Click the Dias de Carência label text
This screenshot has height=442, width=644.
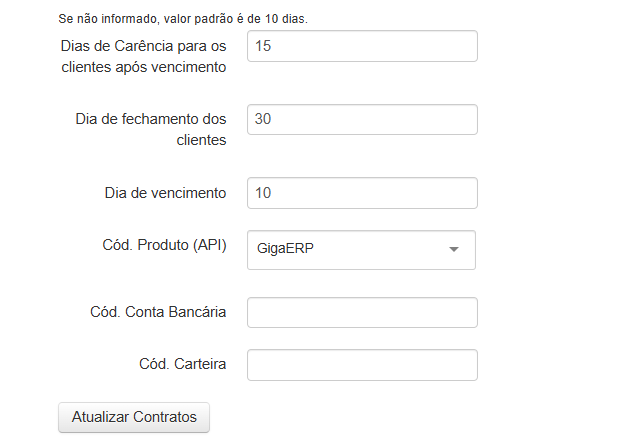pyautogui.click(x=143, y=46)
